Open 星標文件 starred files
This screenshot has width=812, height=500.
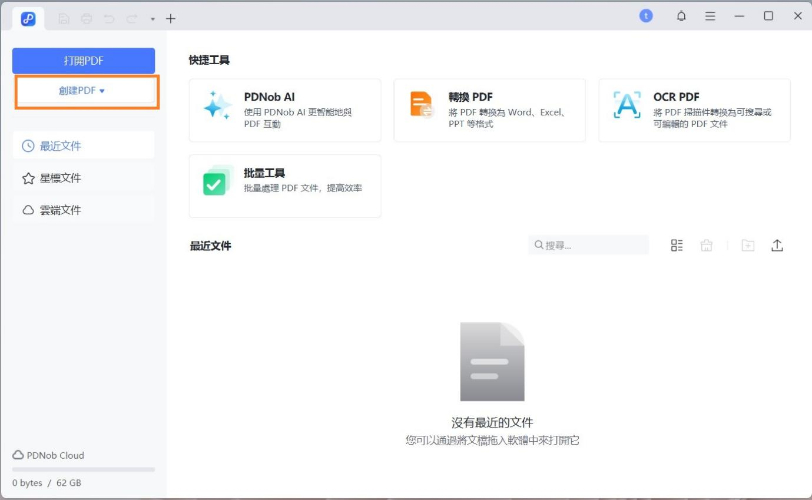point(83,178)
